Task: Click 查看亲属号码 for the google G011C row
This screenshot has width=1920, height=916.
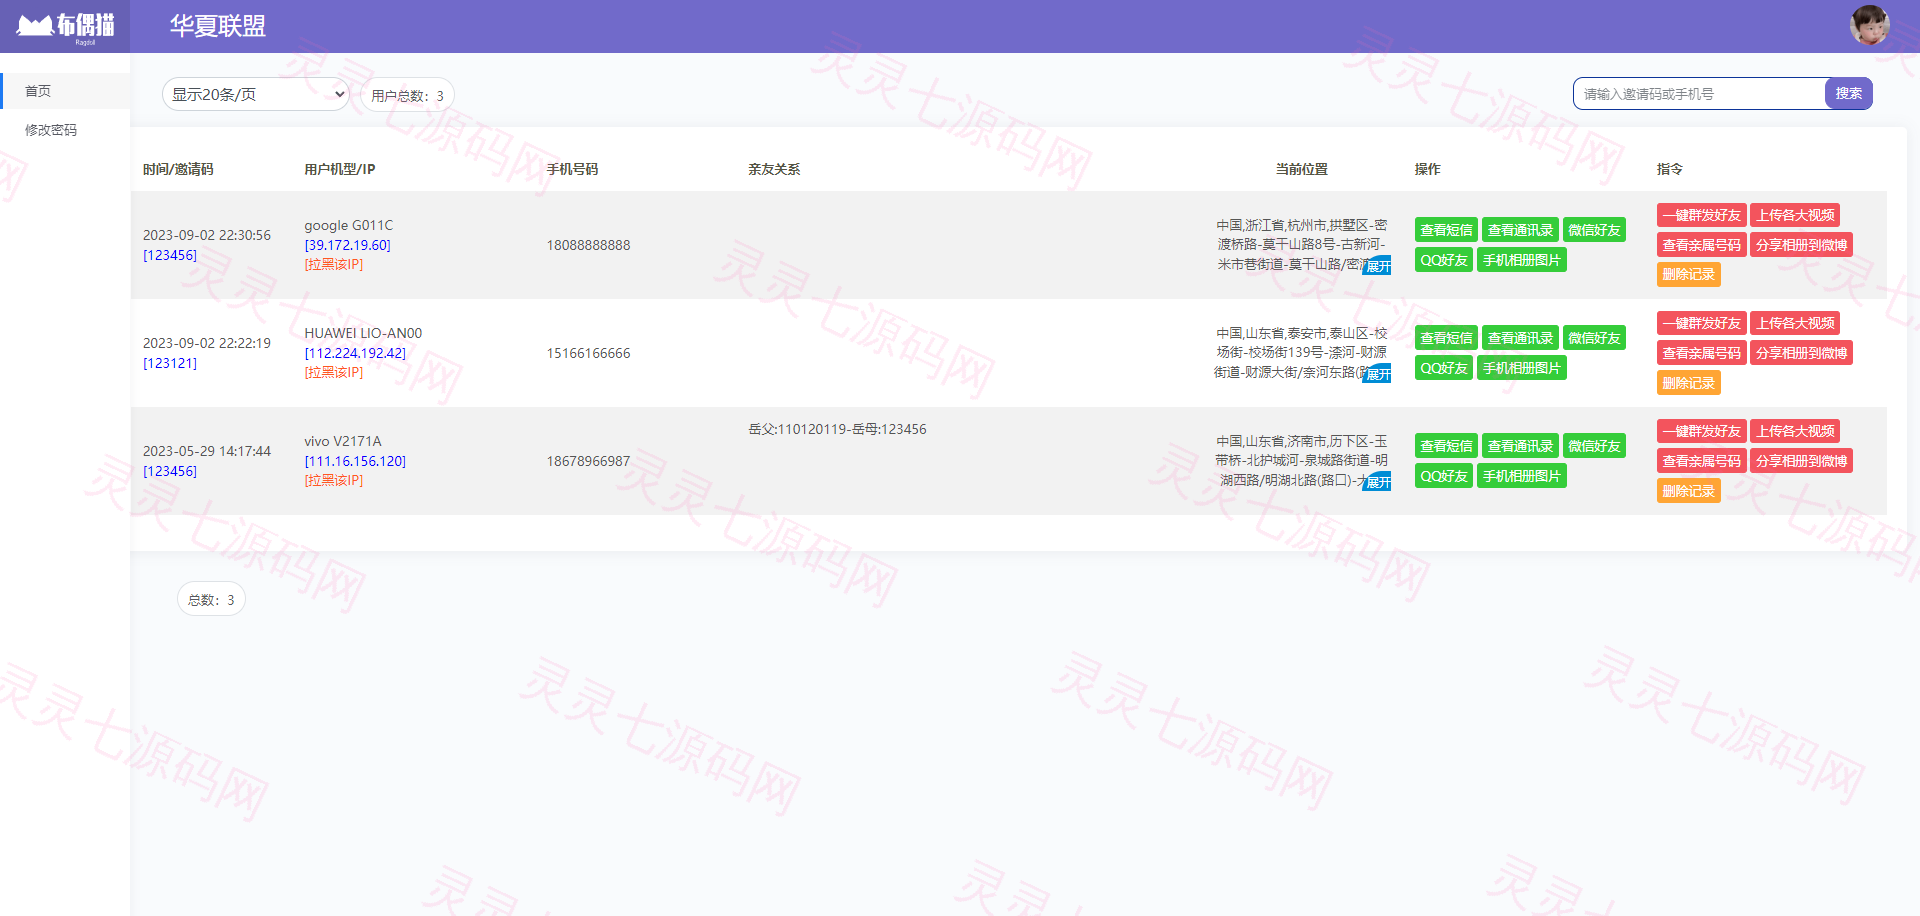Action: coord(1702,245)
